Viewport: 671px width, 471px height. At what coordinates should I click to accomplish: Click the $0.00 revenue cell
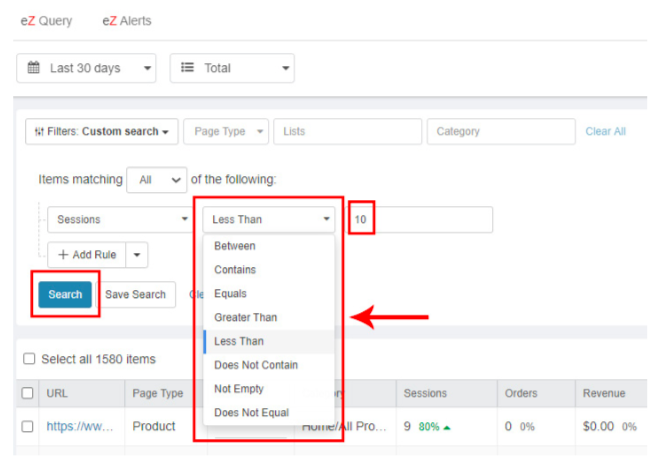(x=598, y=427)
